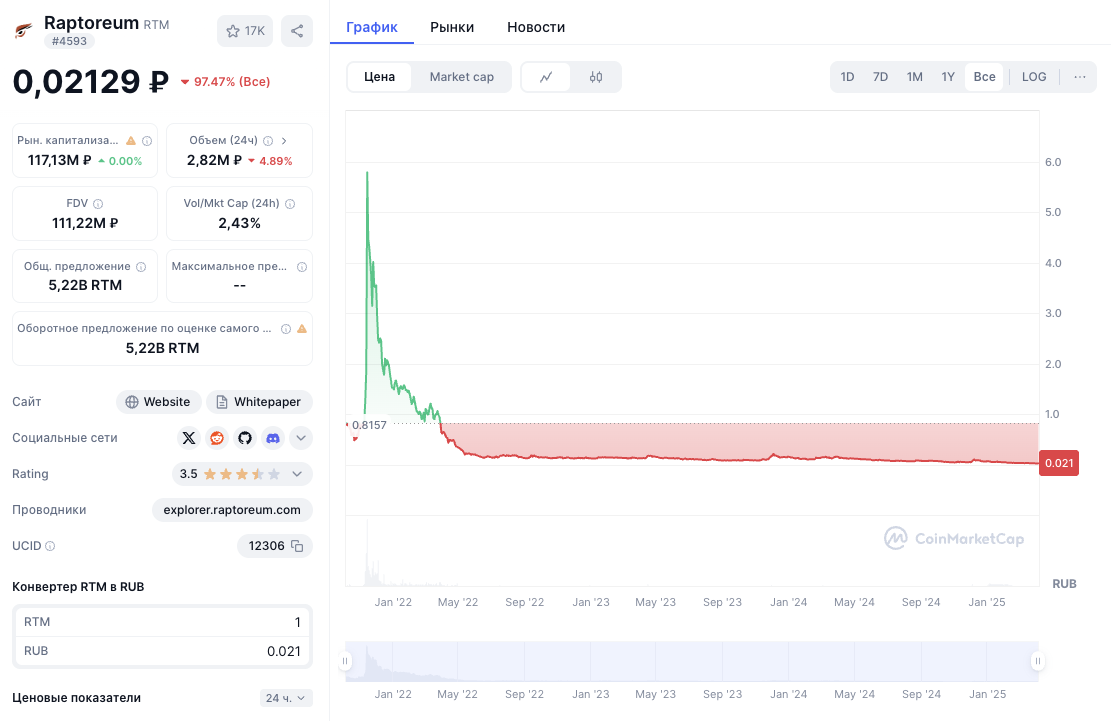The image size is (1111, 721).
Task: Open Reddit social link
Action: point(217,438)
